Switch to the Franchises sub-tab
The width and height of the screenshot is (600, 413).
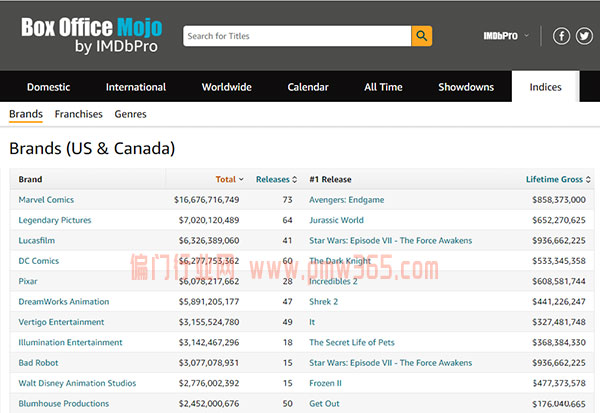(x=78, y=114)
